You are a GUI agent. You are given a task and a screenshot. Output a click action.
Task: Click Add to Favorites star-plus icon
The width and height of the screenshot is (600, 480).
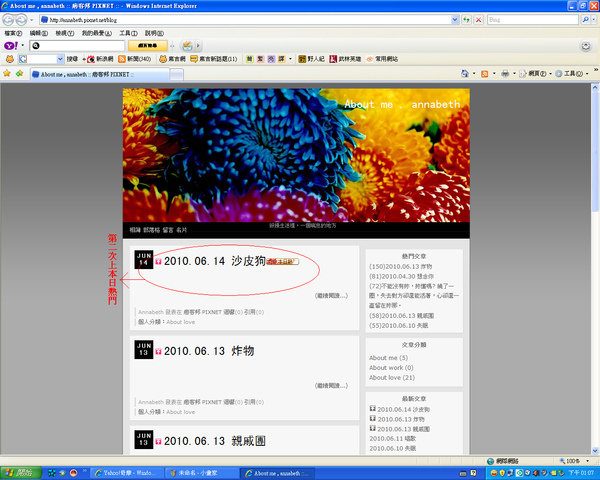(19, 73)
